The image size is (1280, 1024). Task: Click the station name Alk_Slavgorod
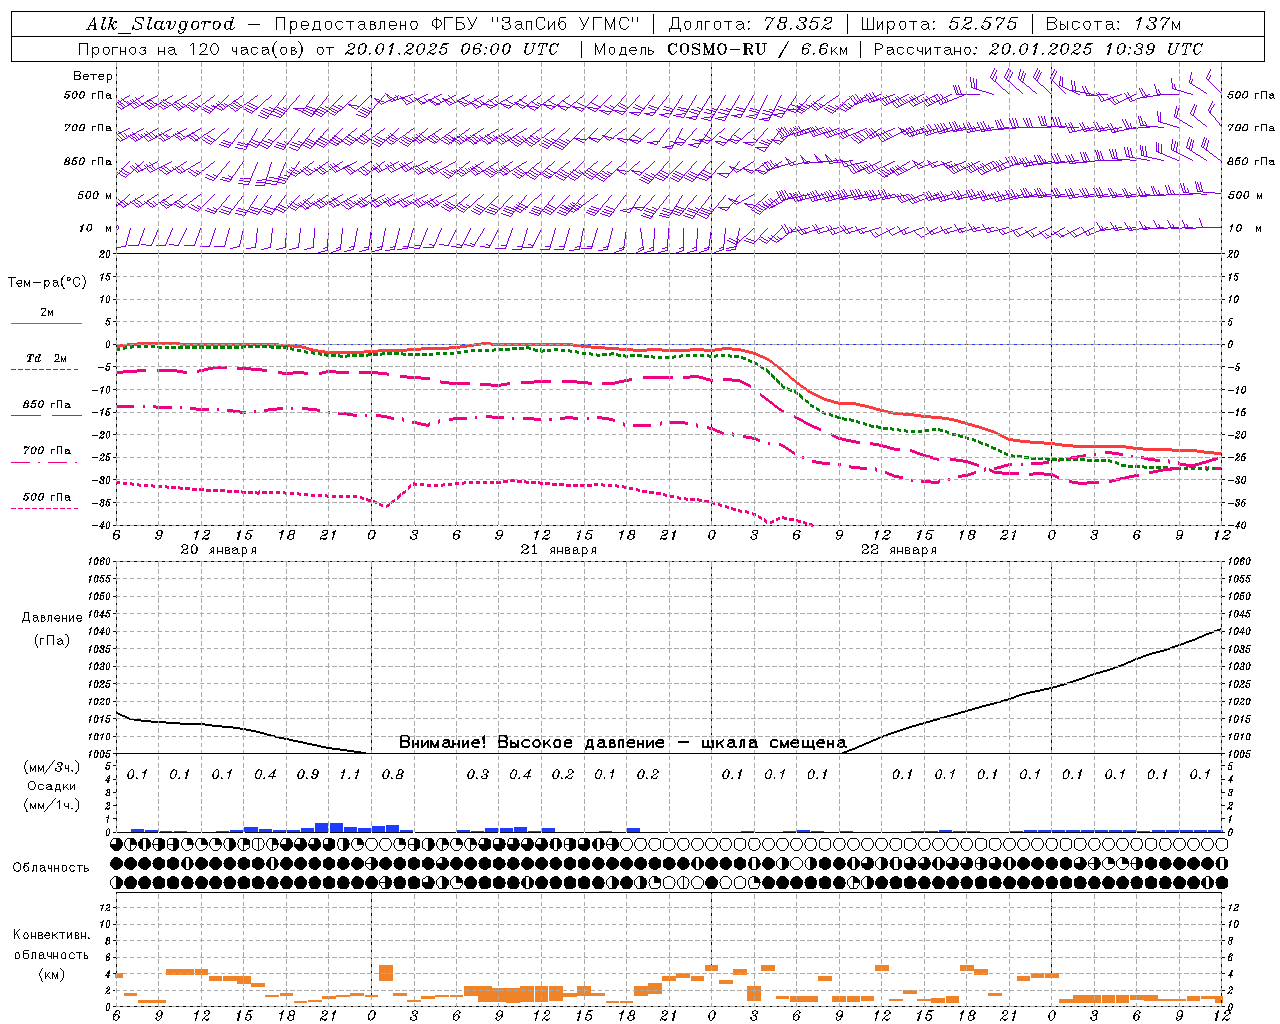161,25
